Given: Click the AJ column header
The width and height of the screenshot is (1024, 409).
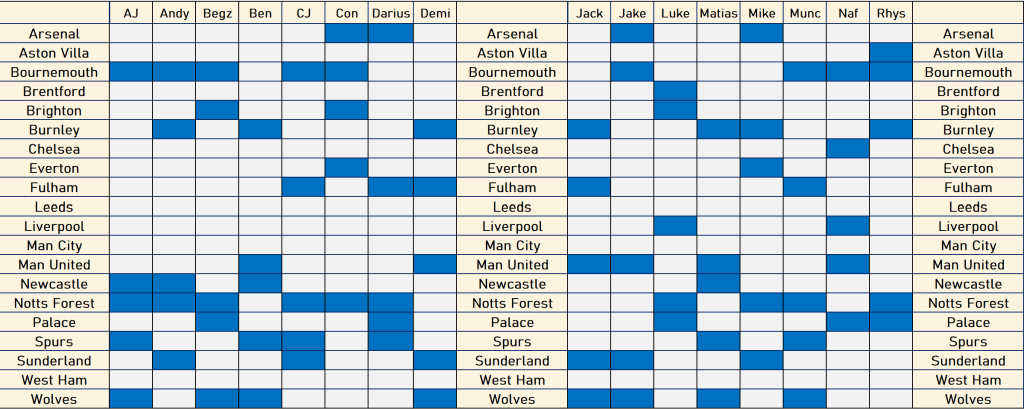Looking at the screenshot, I should [x=130, y=13].
